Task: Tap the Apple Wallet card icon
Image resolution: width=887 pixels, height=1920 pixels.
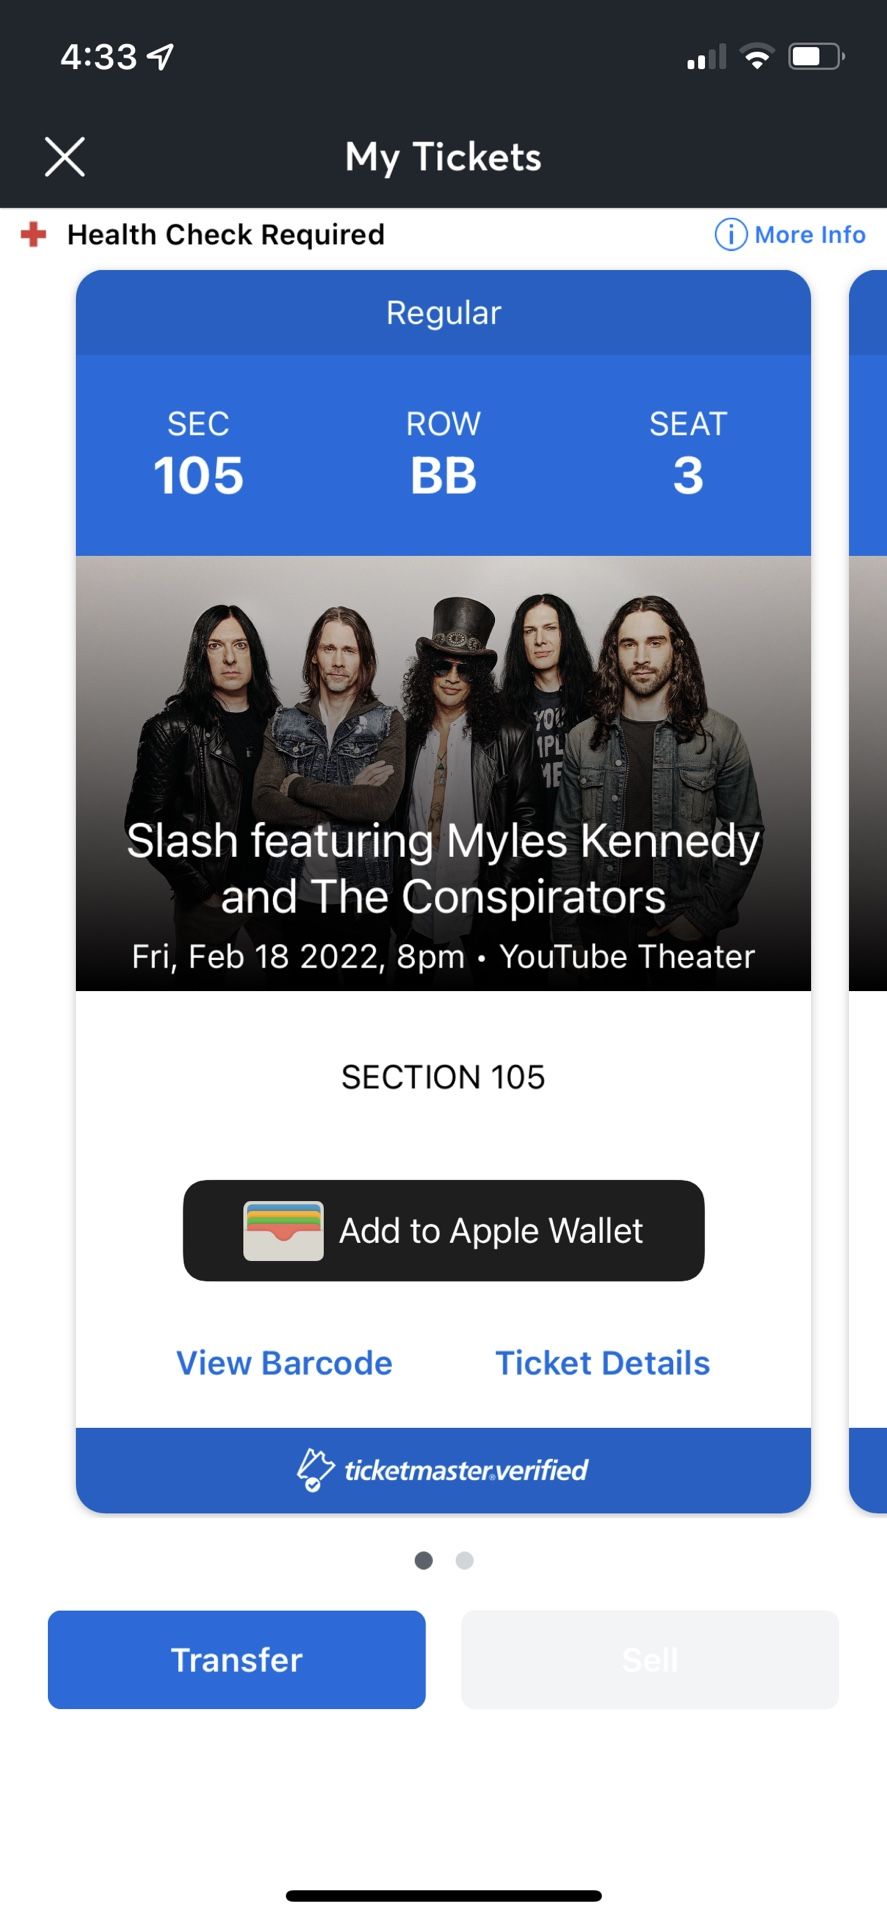Action: [x=283, y=1230]
